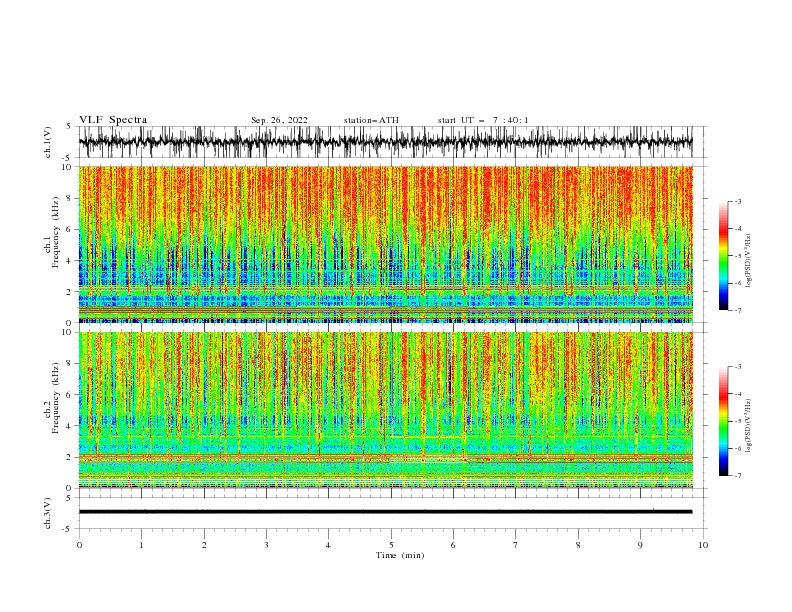Click the time axis tick label "0"

pyautogui.click(x=79, y=545)
